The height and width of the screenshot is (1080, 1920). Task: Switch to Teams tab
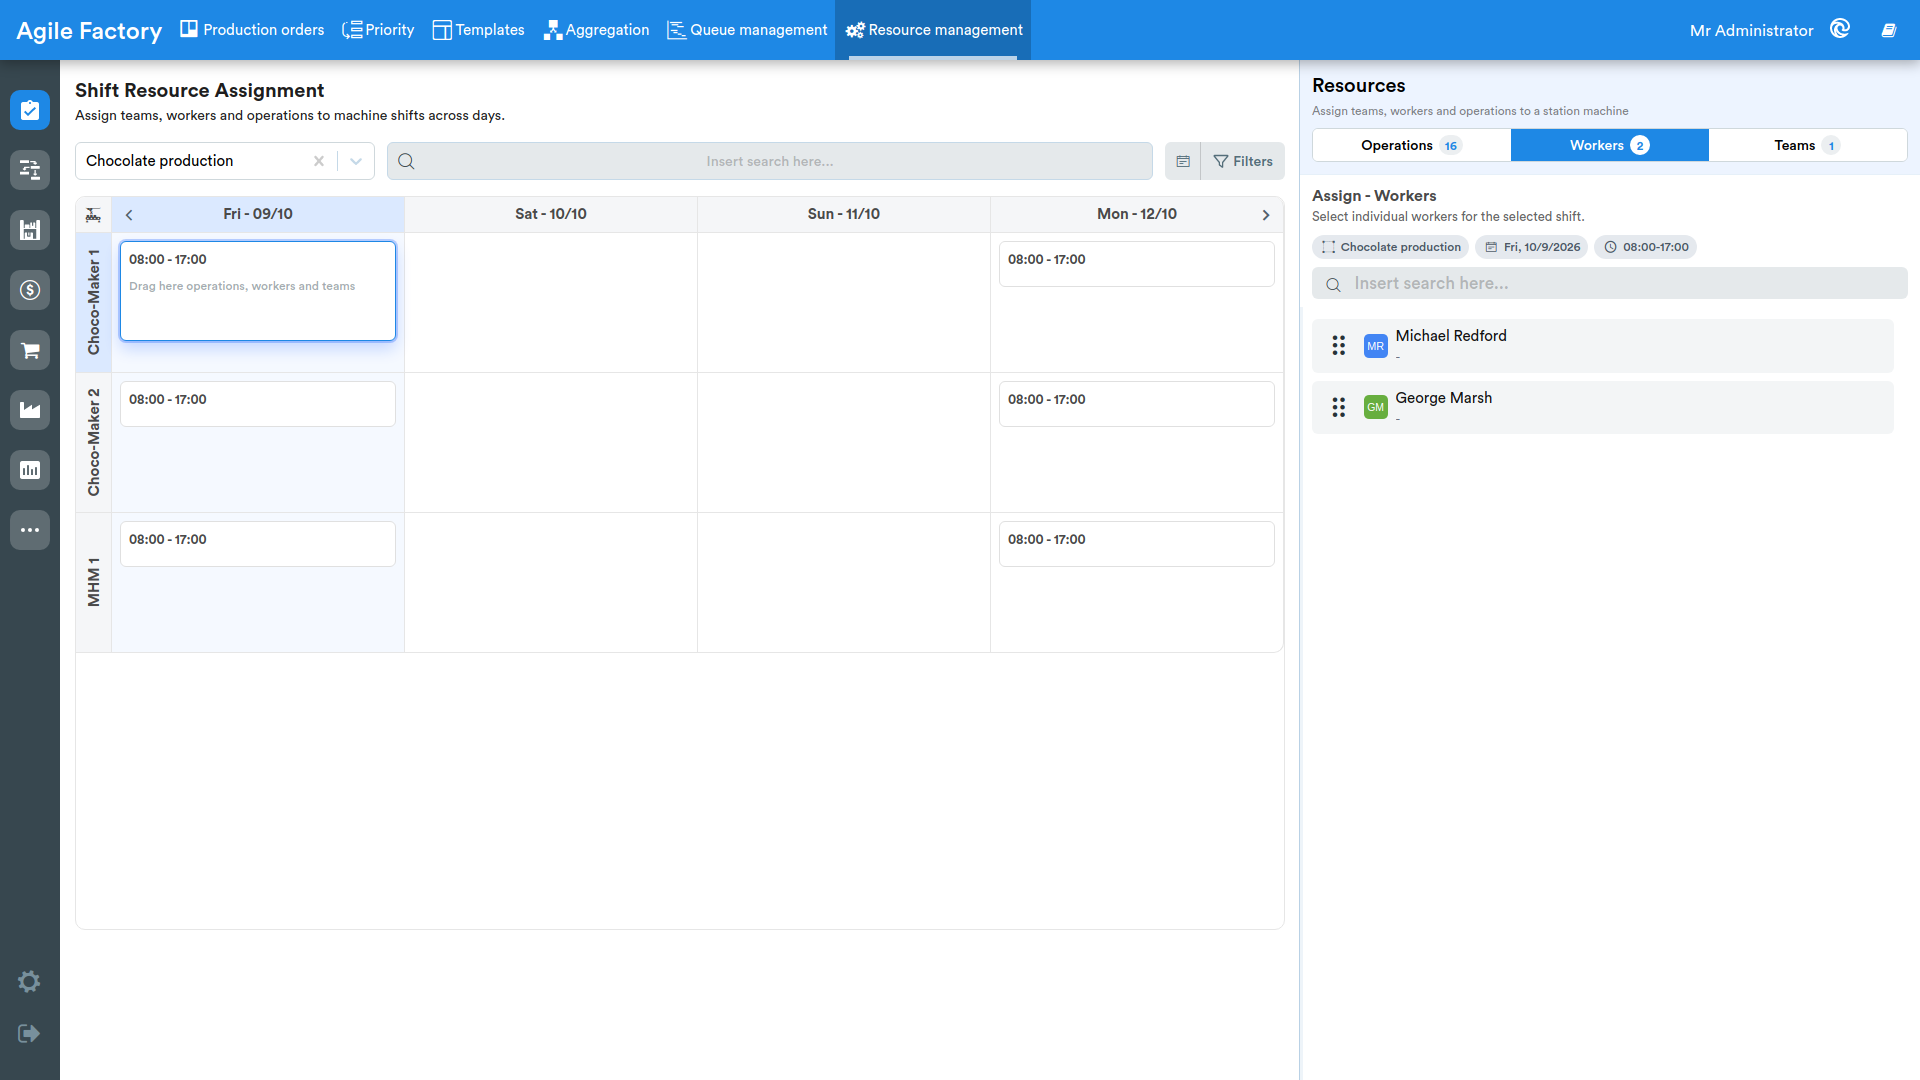[x=1807, y=145]
